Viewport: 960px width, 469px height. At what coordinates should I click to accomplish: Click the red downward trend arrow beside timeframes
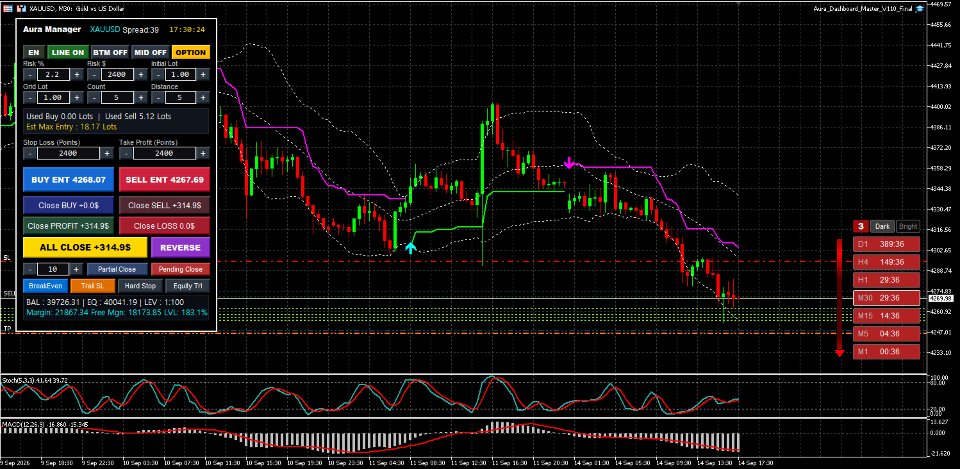point(839,298)
